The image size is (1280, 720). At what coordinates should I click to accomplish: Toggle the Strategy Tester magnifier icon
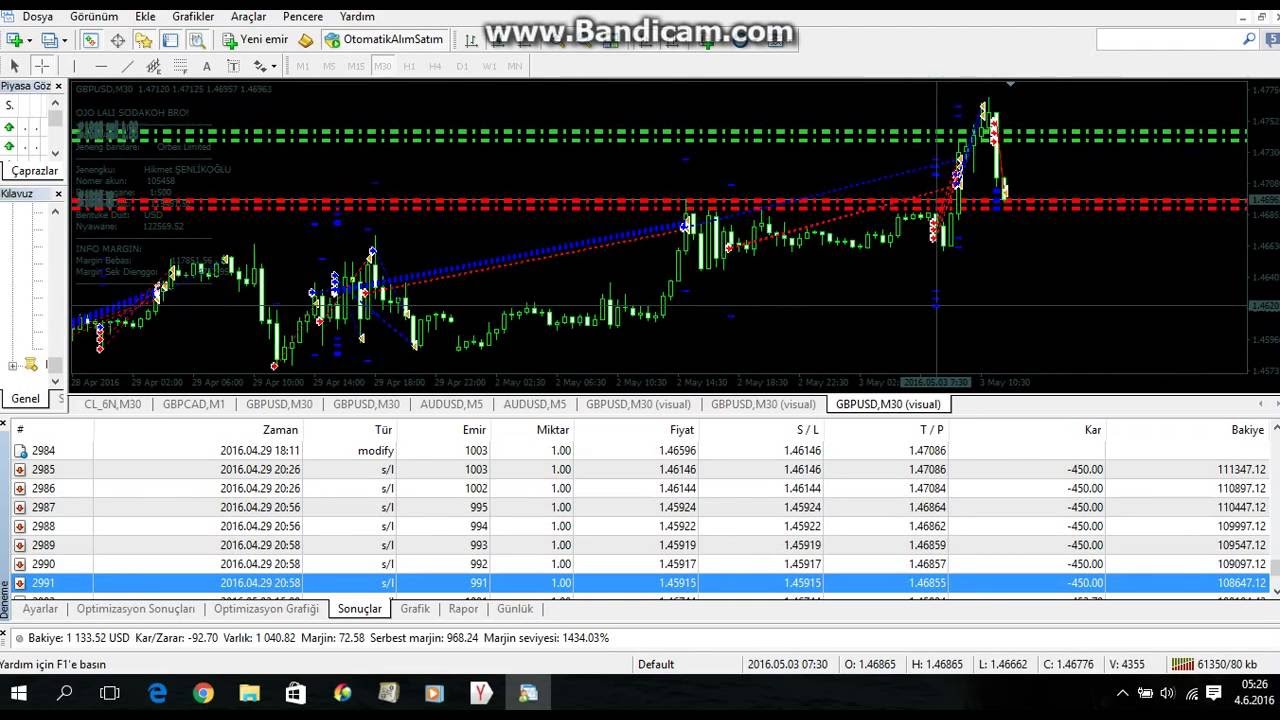coord(198,40)
